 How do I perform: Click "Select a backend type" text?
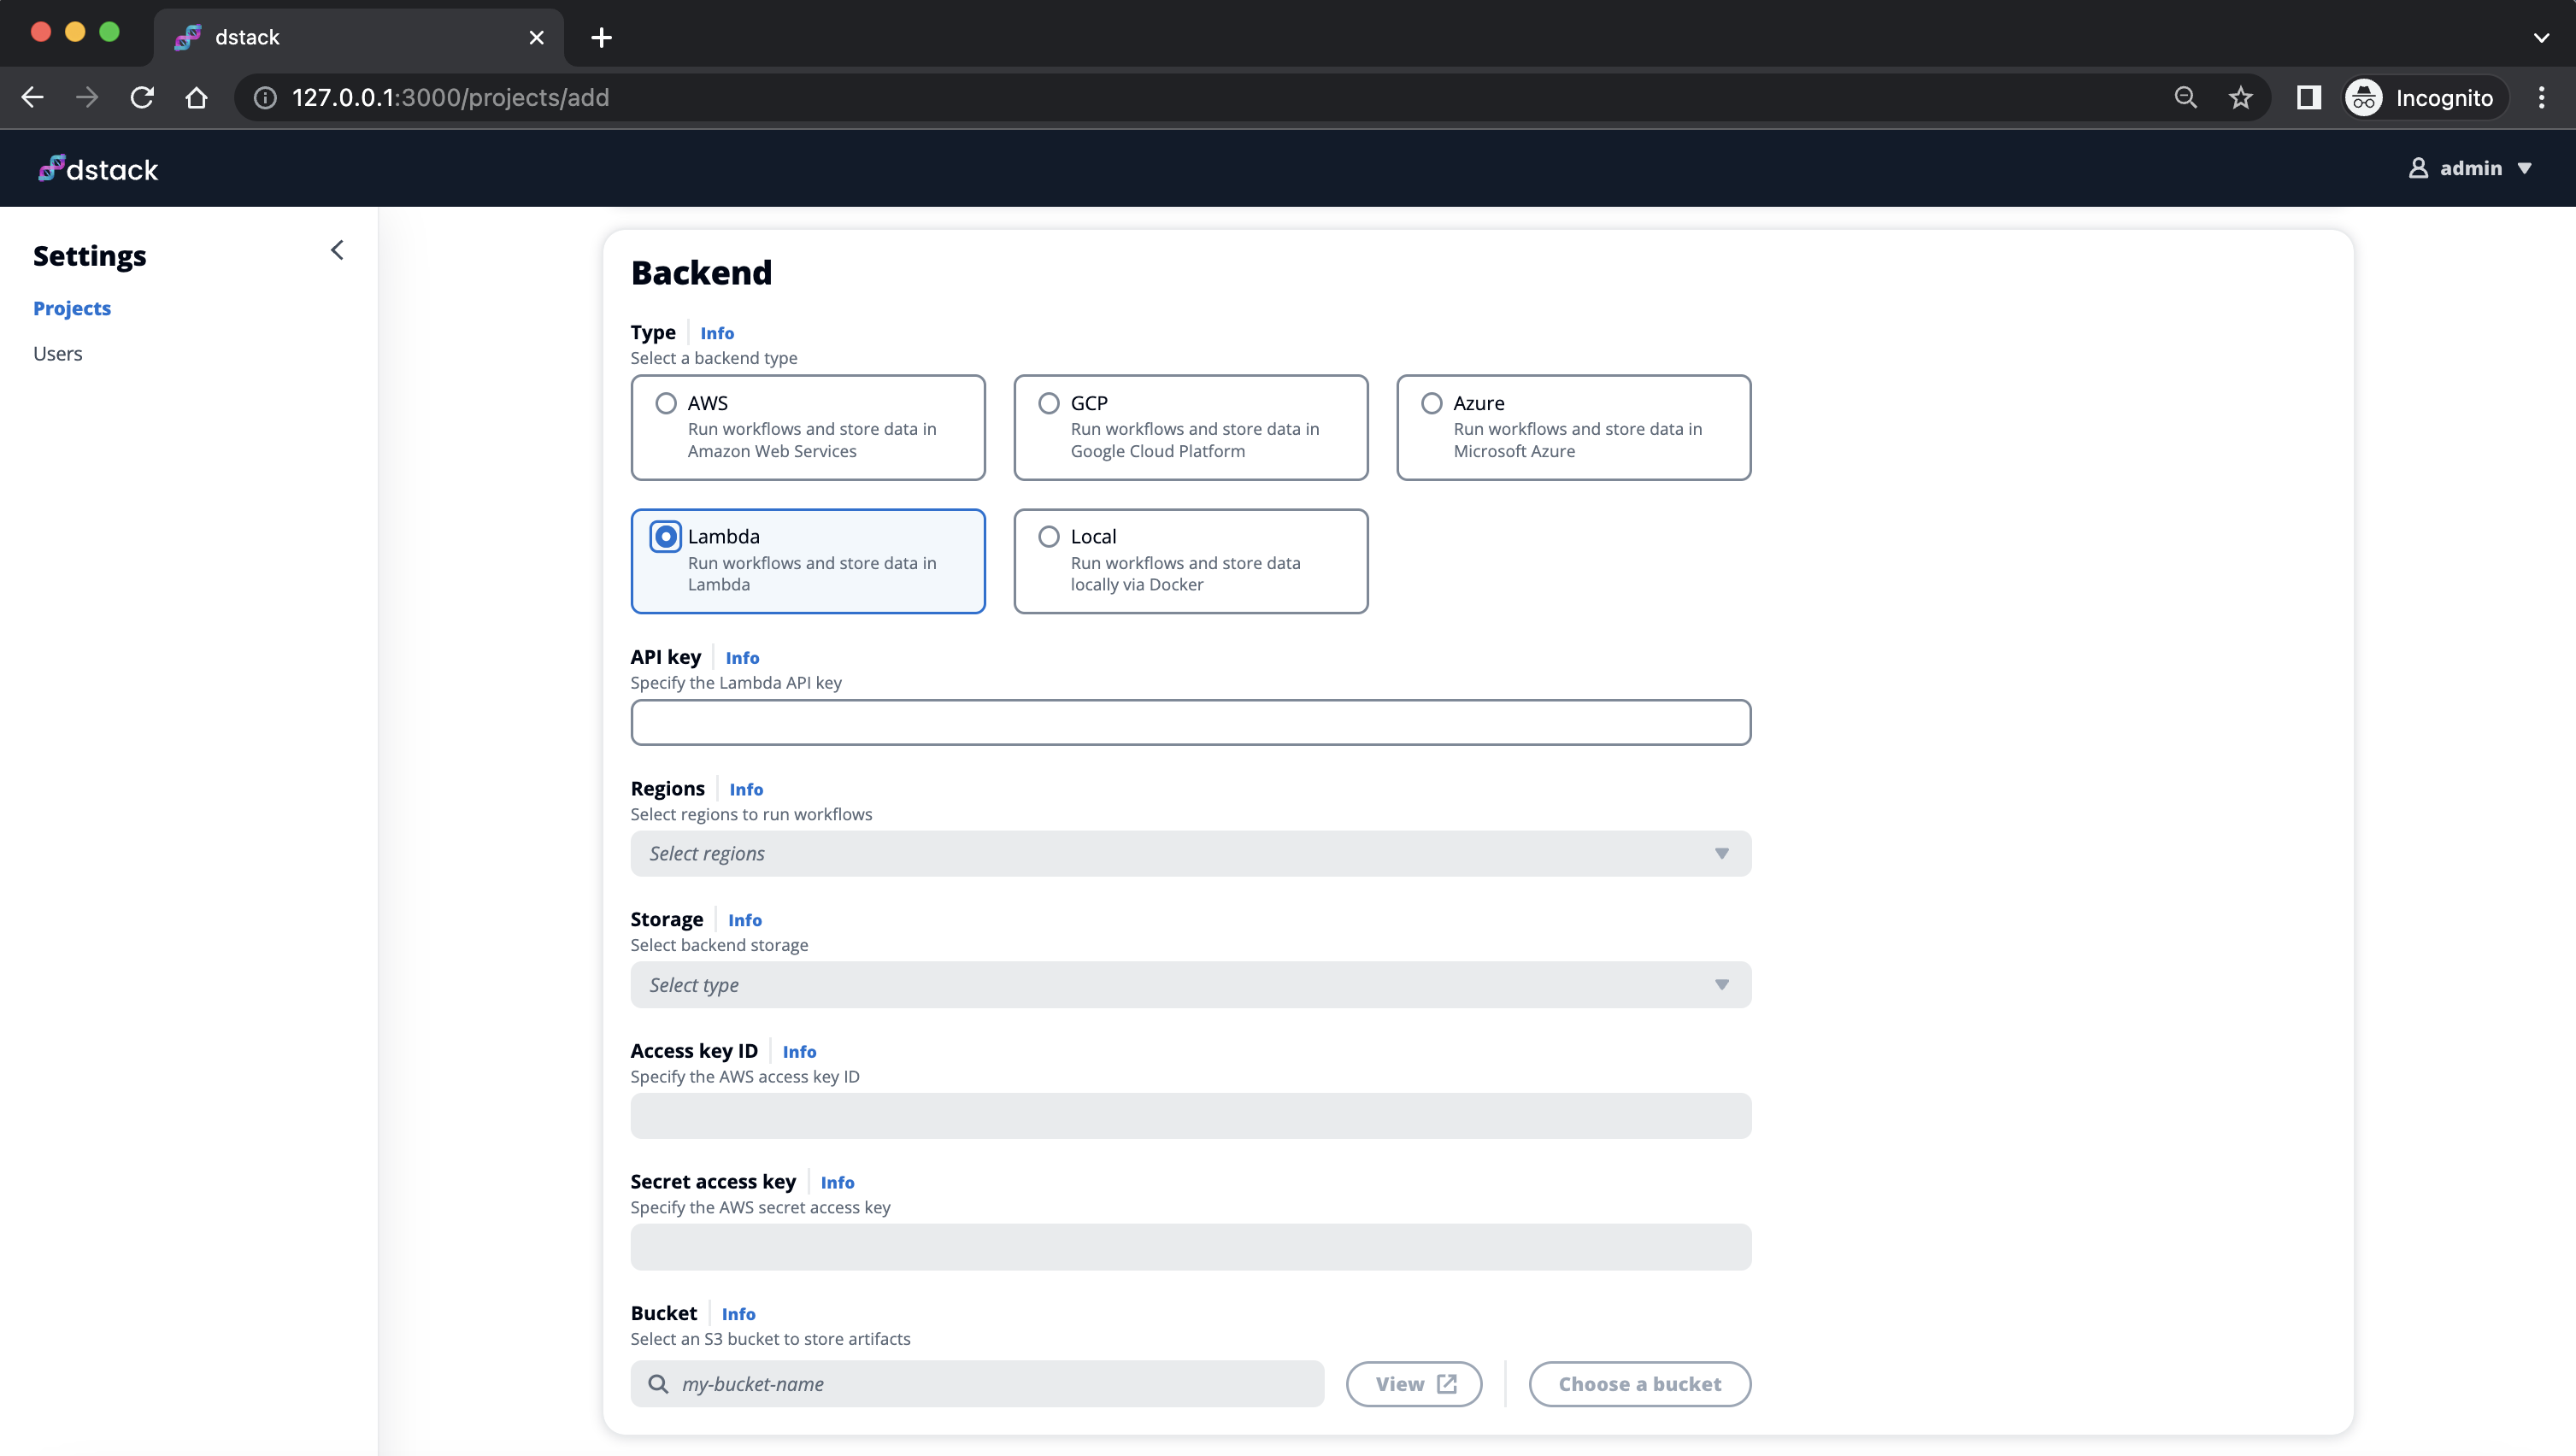point(714,358)
